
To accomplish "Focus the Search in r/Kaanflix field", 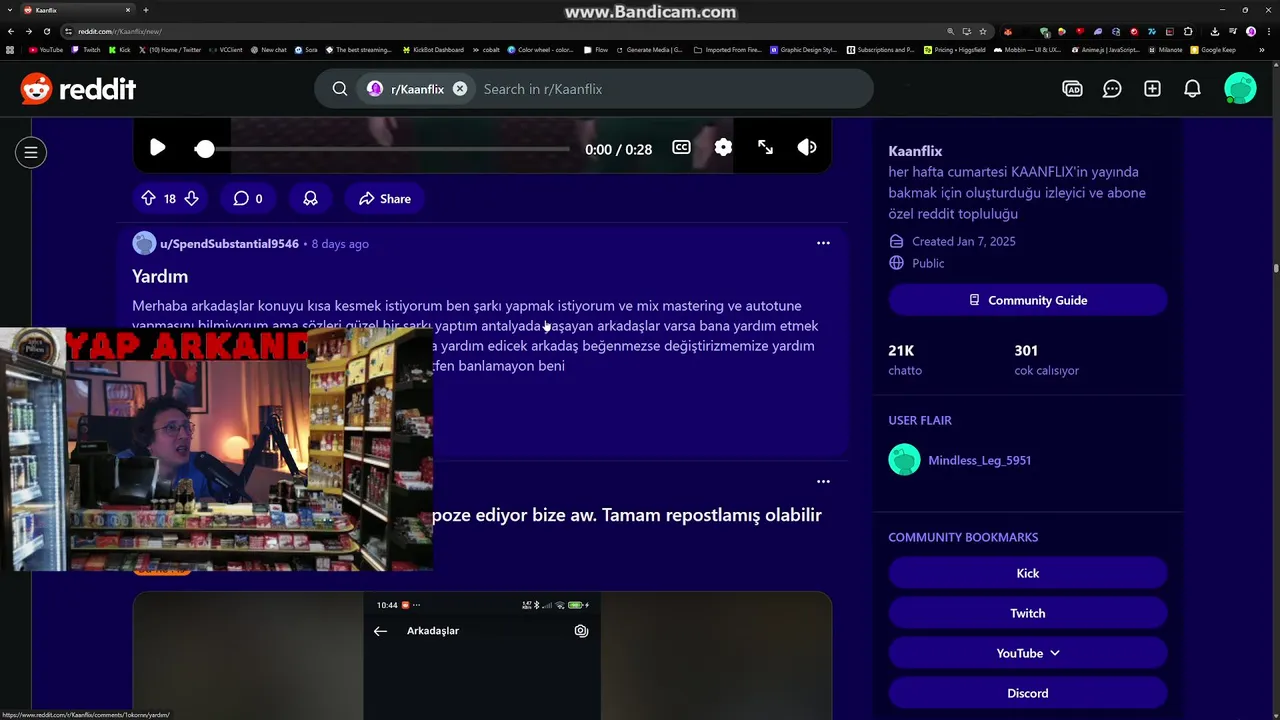I will coord(670,89).
